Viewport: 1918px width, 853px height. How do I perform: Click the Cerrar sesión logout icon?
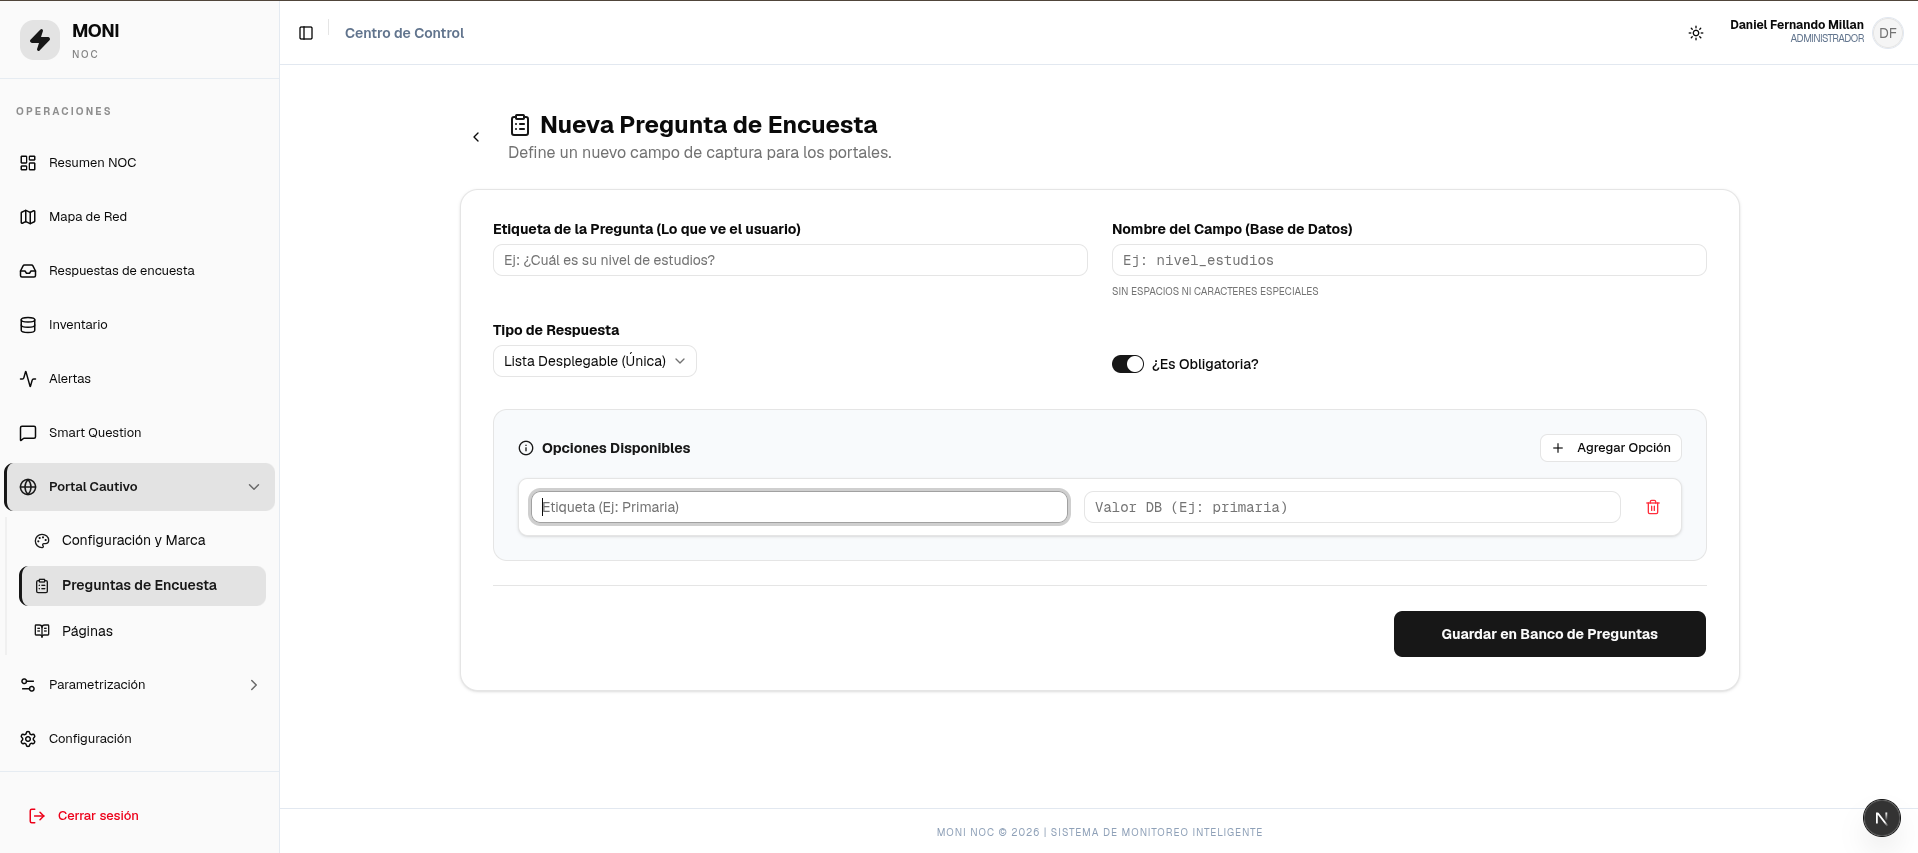[x=37, y=816]
